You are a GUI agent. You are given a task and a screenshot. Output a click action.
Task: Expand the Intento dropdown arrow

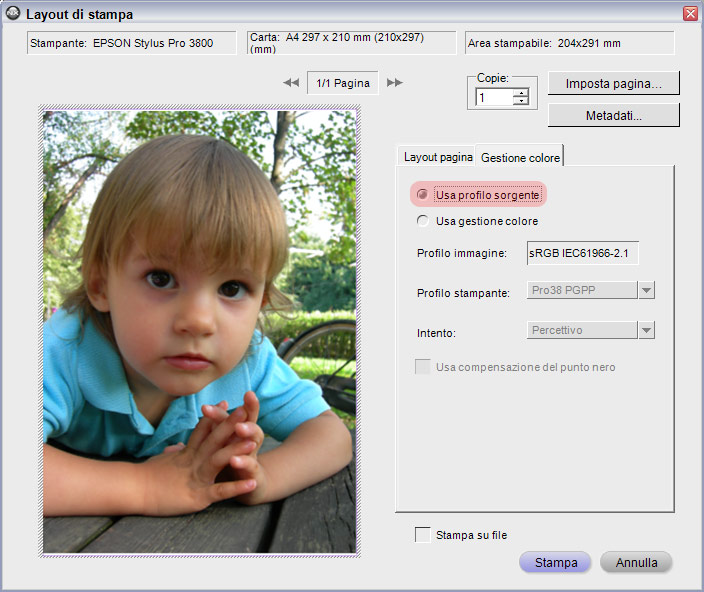click(647, 330)
